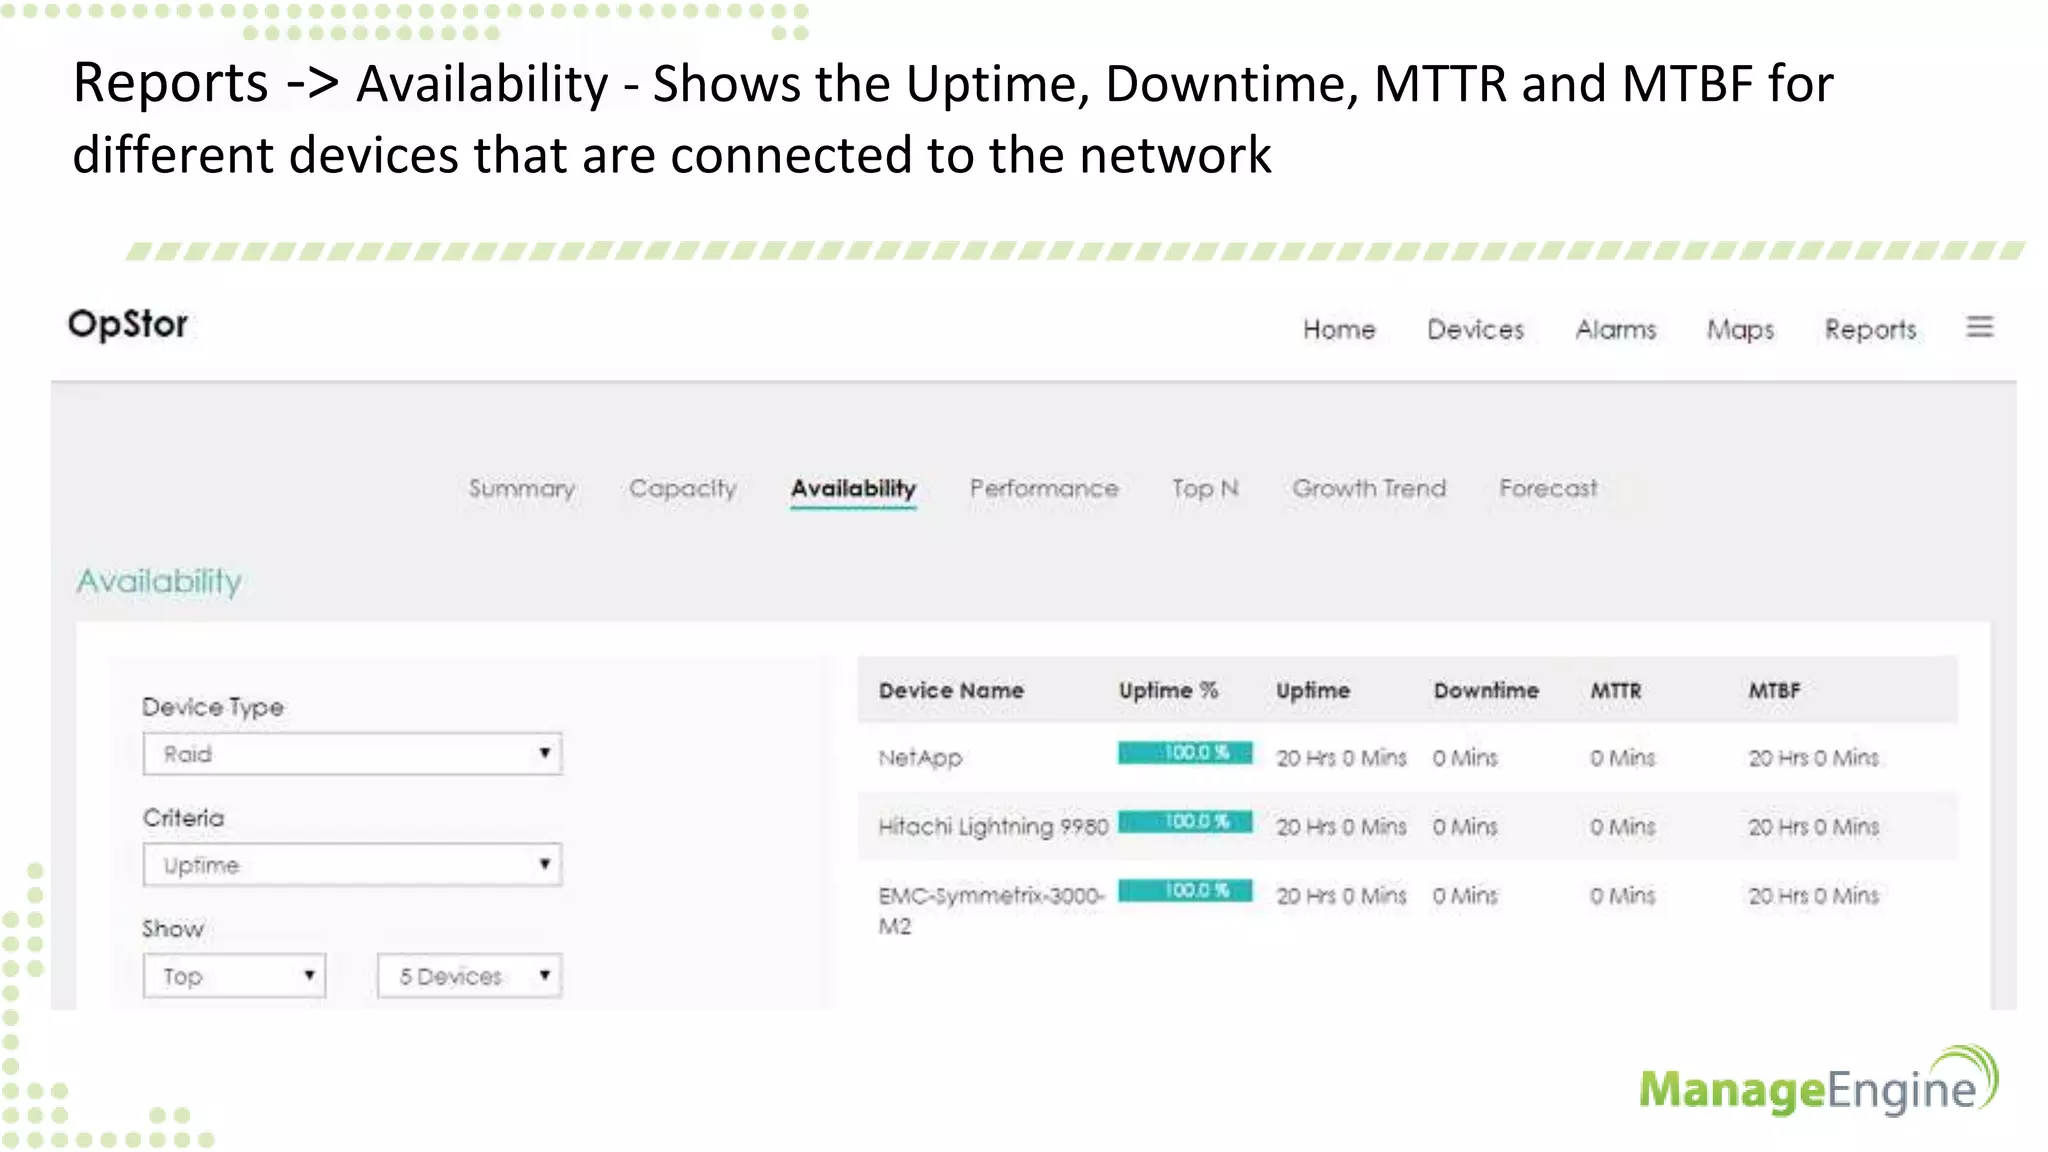
Task: Click the Availability section heading
Action: pyautogui.click(x=159, y=581)
